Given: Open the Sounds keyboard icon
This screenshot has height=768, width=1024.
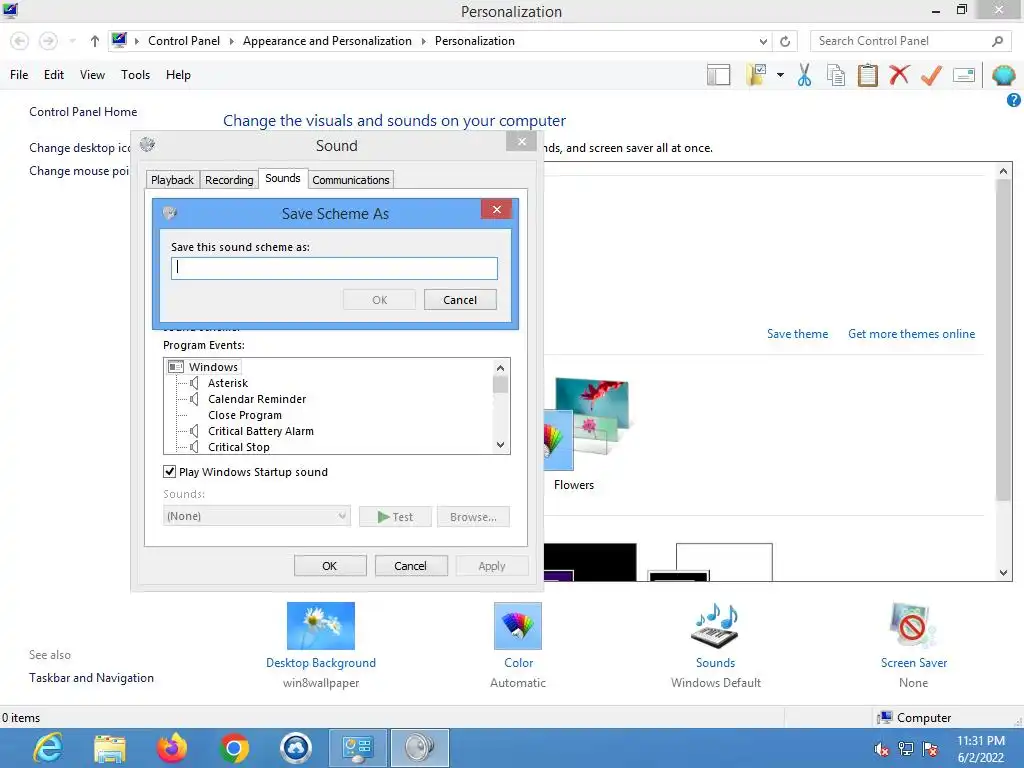Looking at the screenshot, I should (x=715, y=626).
